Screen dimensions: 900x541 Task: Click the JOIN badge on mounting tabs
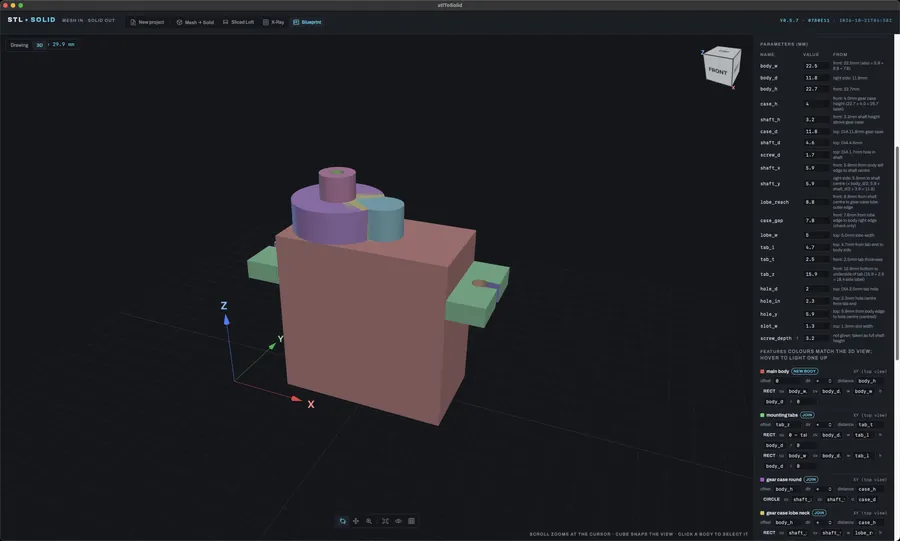[x=807, y=415]
